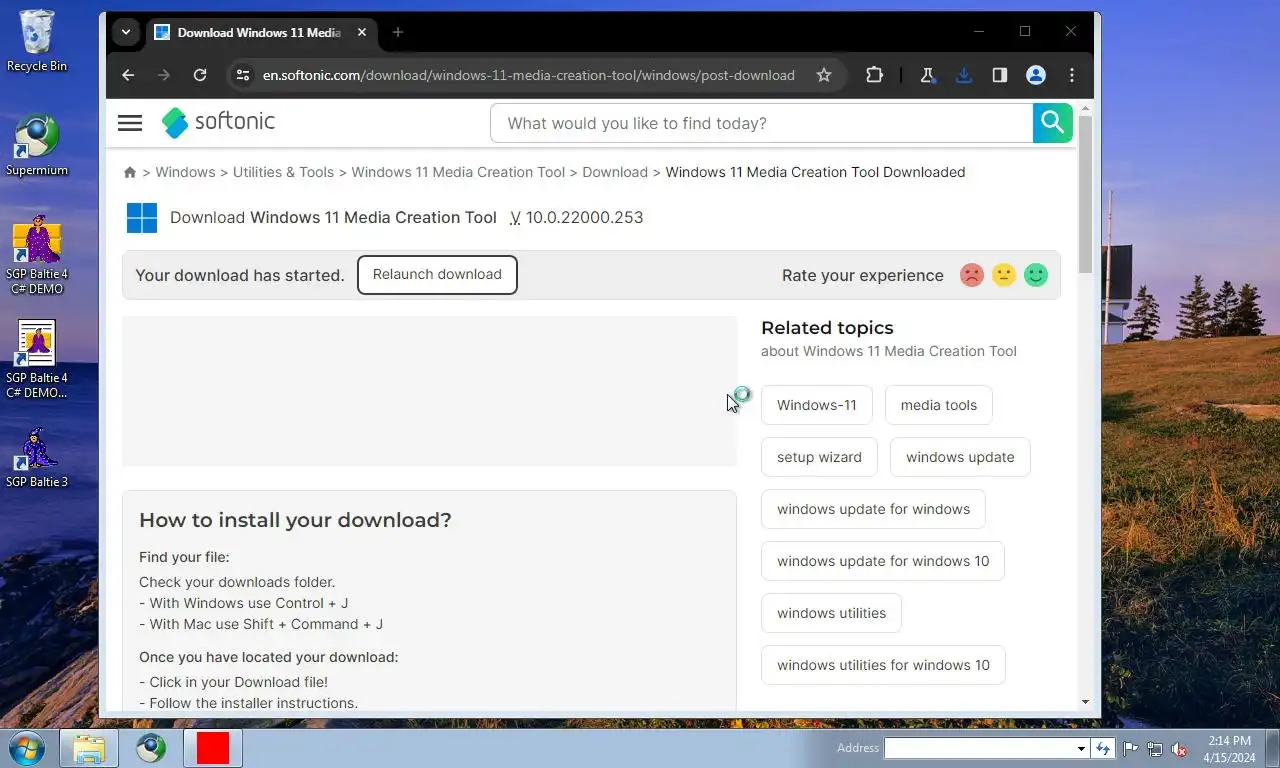Select windows utilities for windows 10 tag
Screen dimensions: 1280x768
pos(883,665)
